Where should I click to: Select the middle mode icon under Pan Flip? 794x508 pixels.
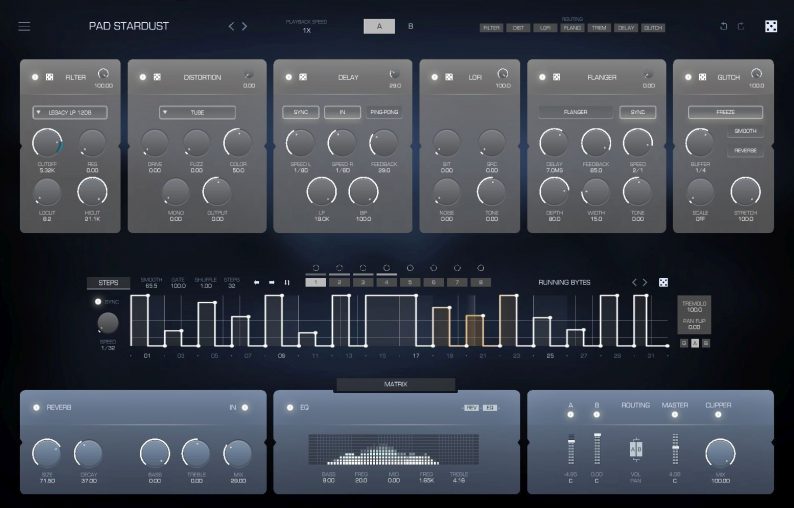pyautogui.click(x=695, y=343)
